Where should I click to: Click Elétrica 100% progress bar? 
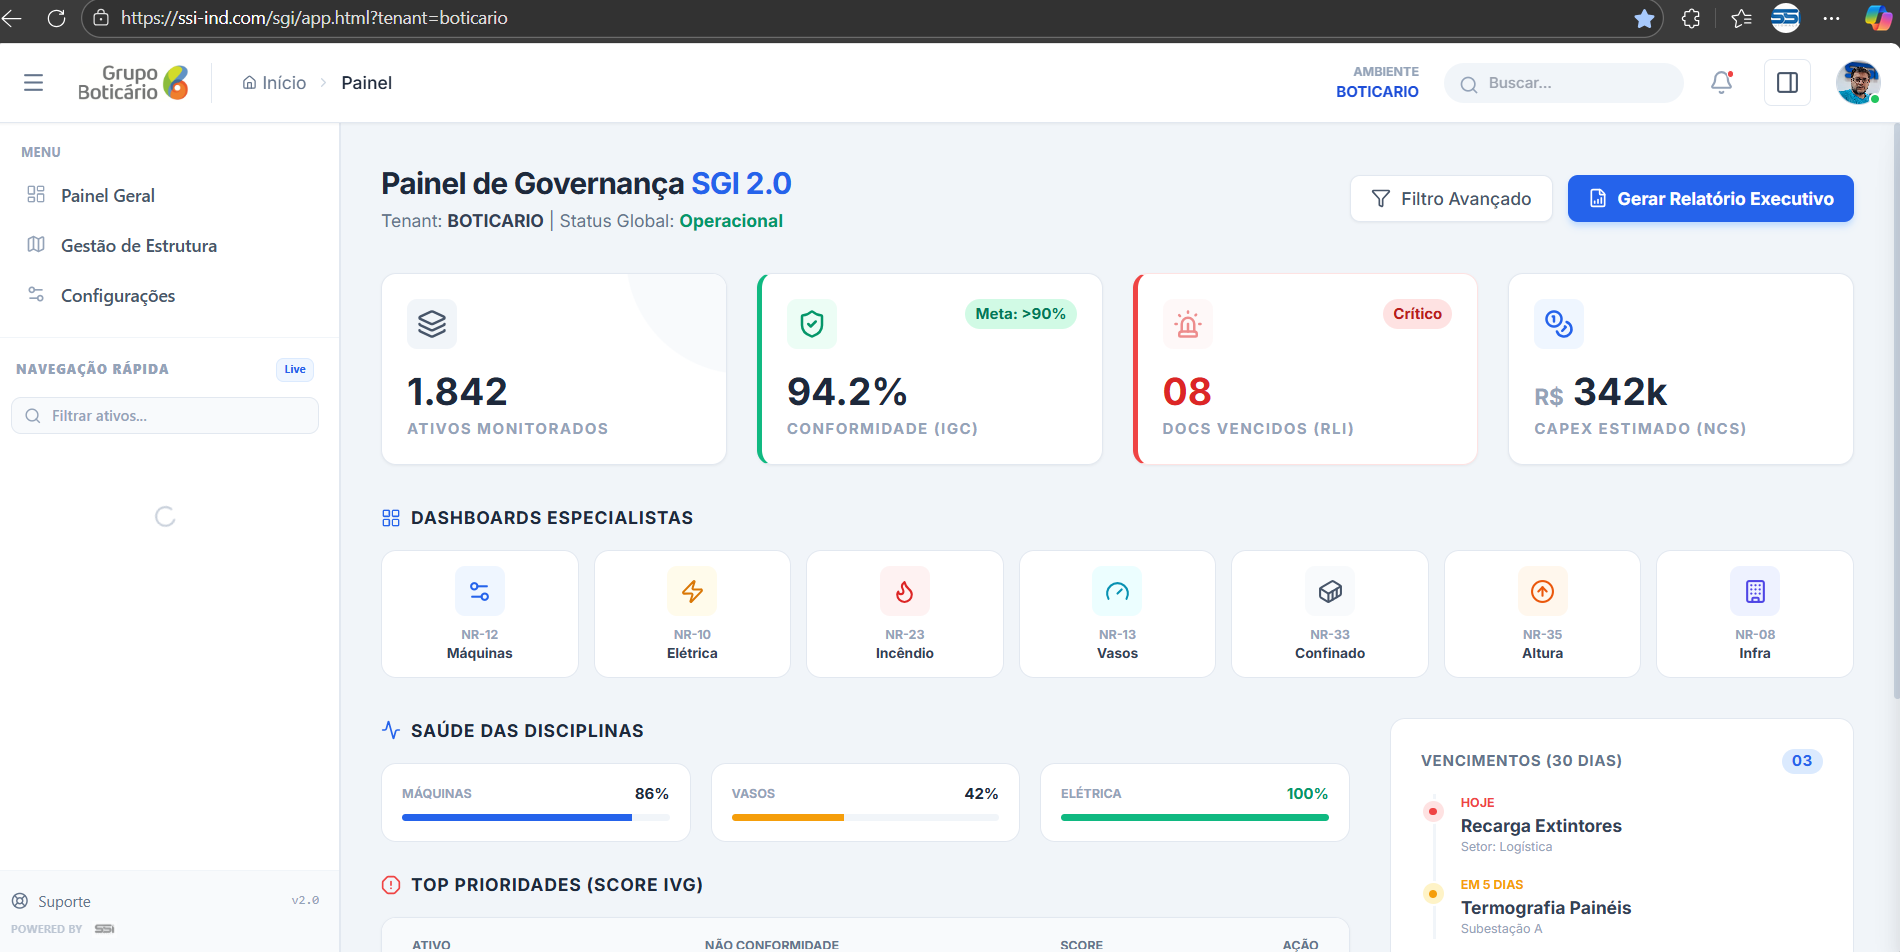1194,817
